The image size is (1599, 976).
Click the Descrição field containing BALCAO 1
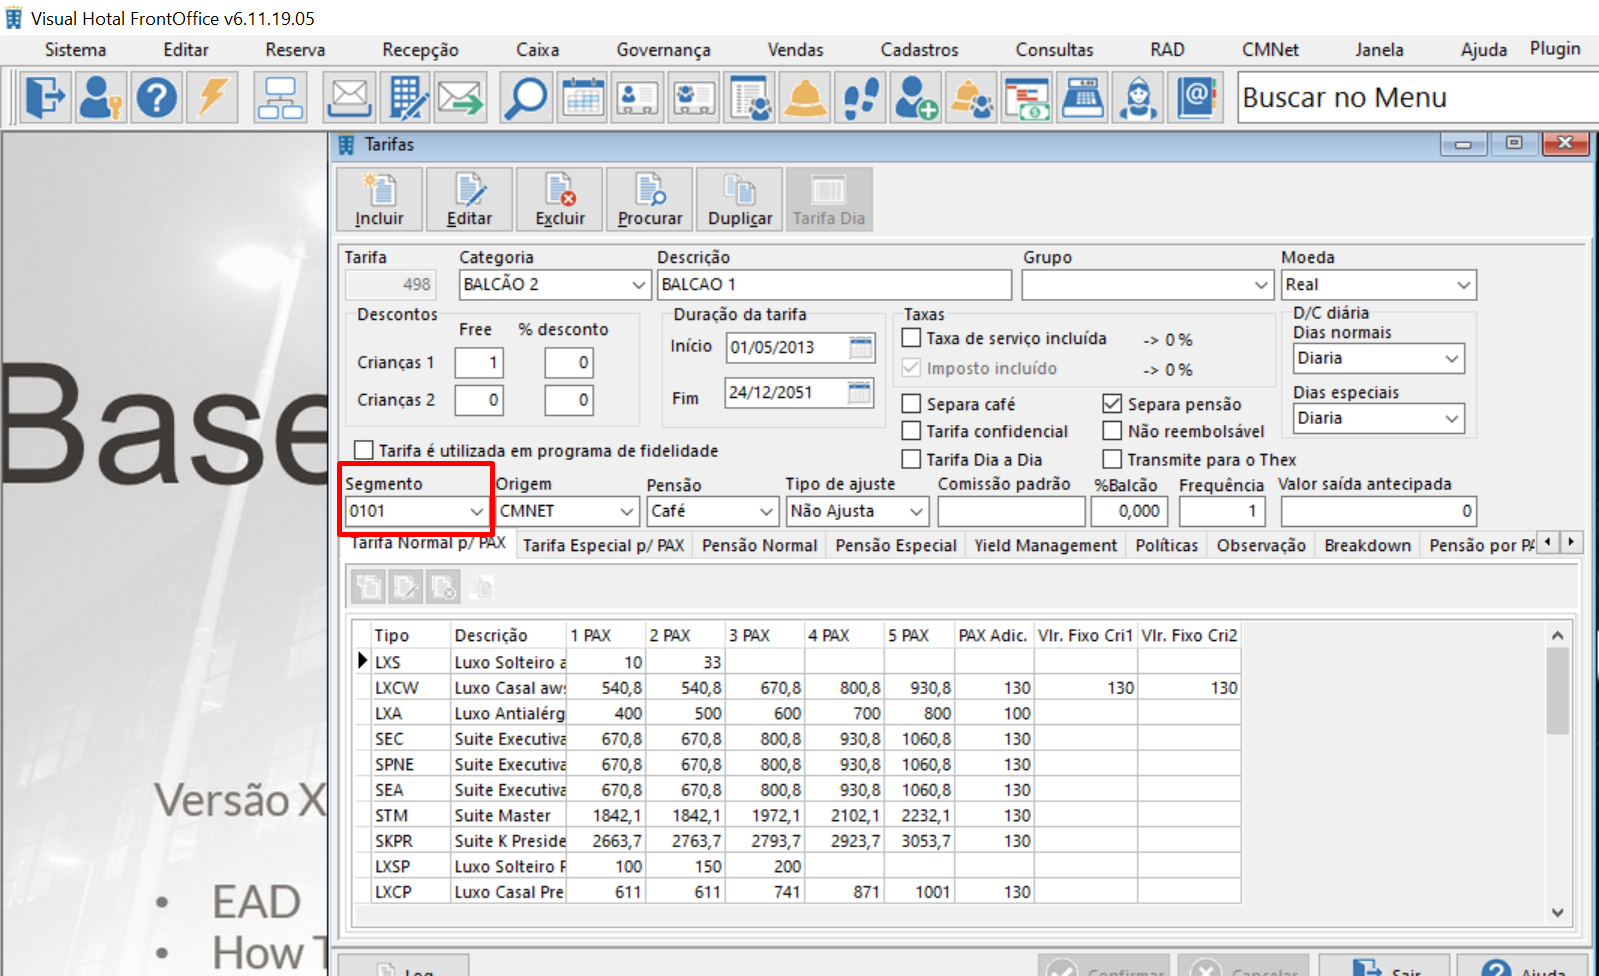pyautogui.click(x=834, y=285)
